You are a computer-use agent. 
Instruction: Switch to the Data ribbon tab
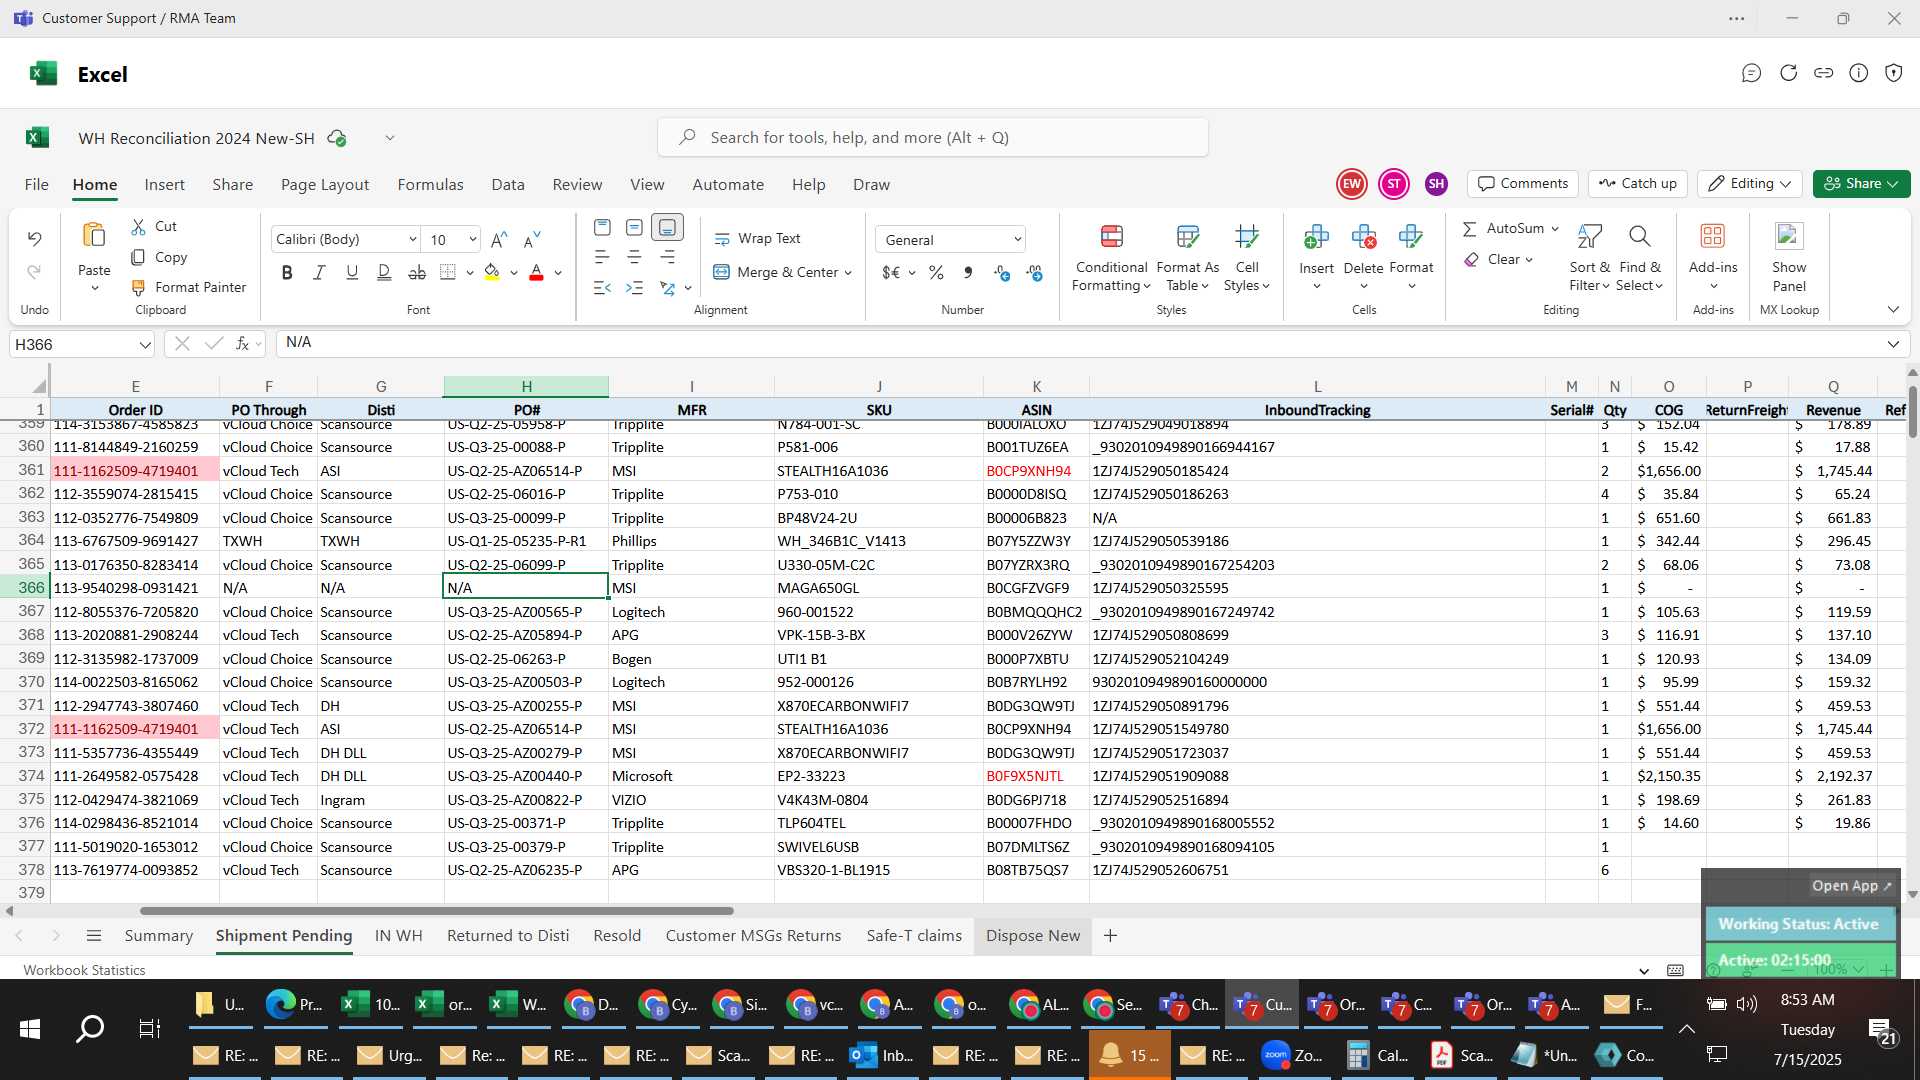point(508,185)
